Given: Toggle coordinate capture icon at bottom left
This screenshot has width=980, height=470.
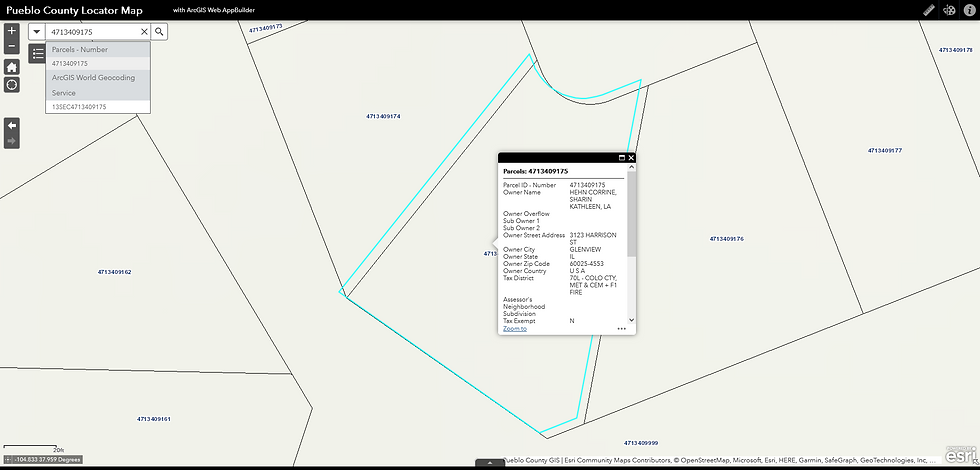Looking at the screenshot, I should click(8, 459).
